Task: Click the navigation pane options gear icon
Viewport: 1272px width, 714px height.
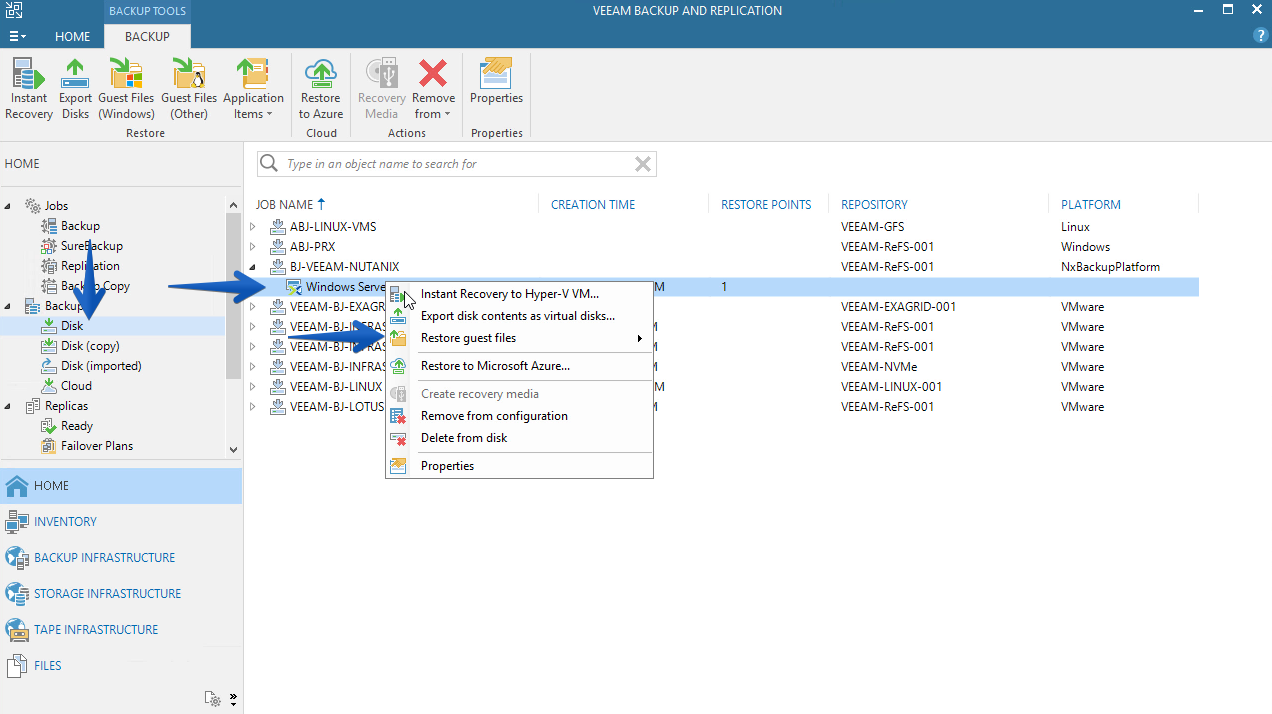Action: [212, 699]
